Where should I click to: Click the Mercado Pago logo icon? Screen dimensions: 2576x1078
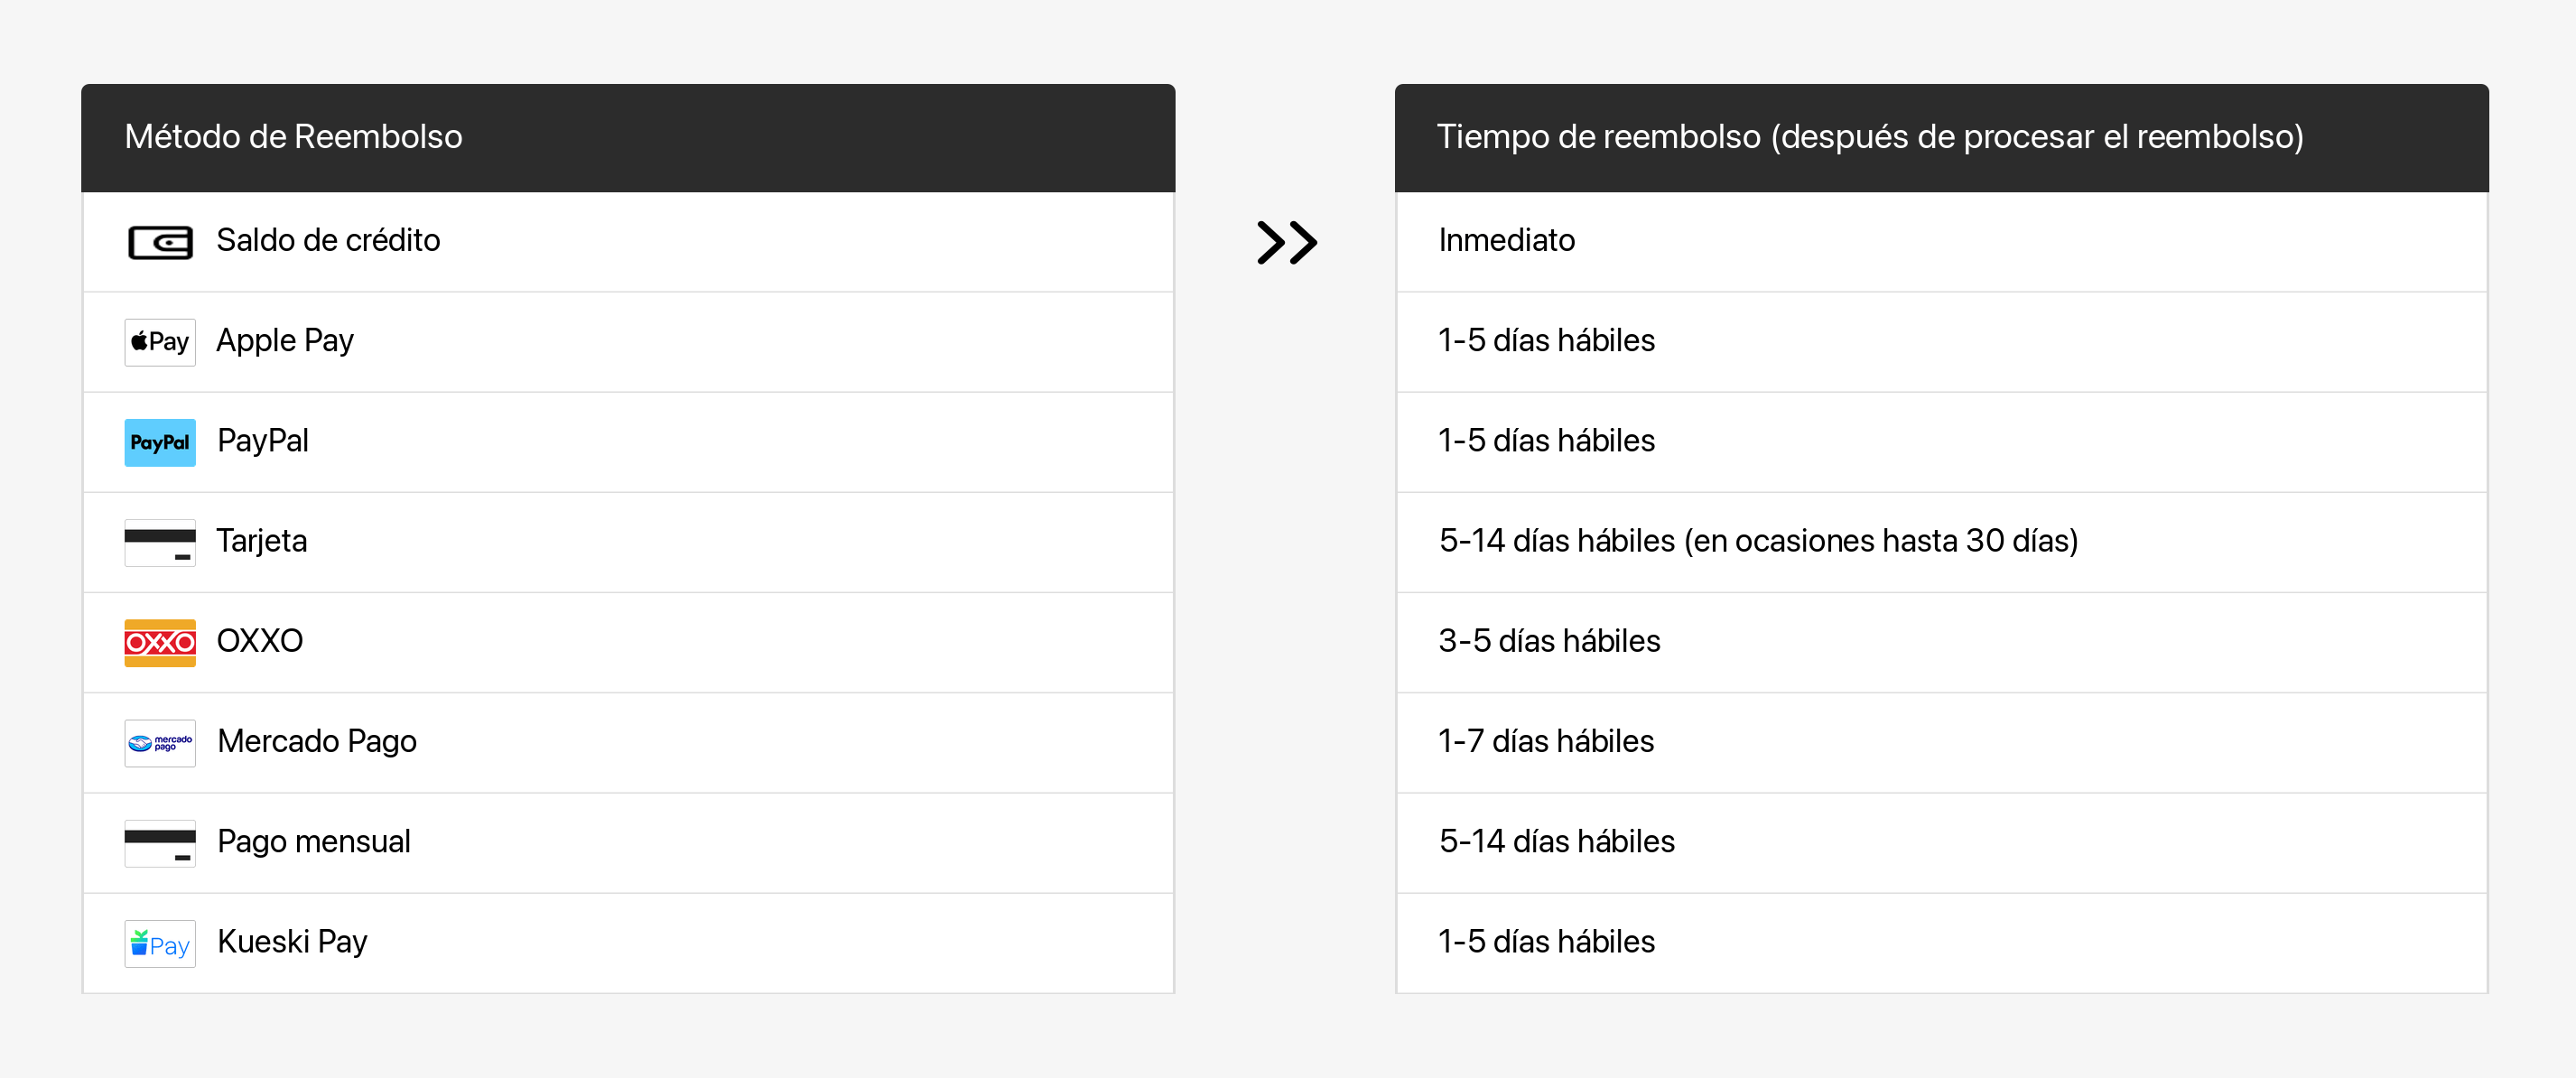click(x=160, y=743)
